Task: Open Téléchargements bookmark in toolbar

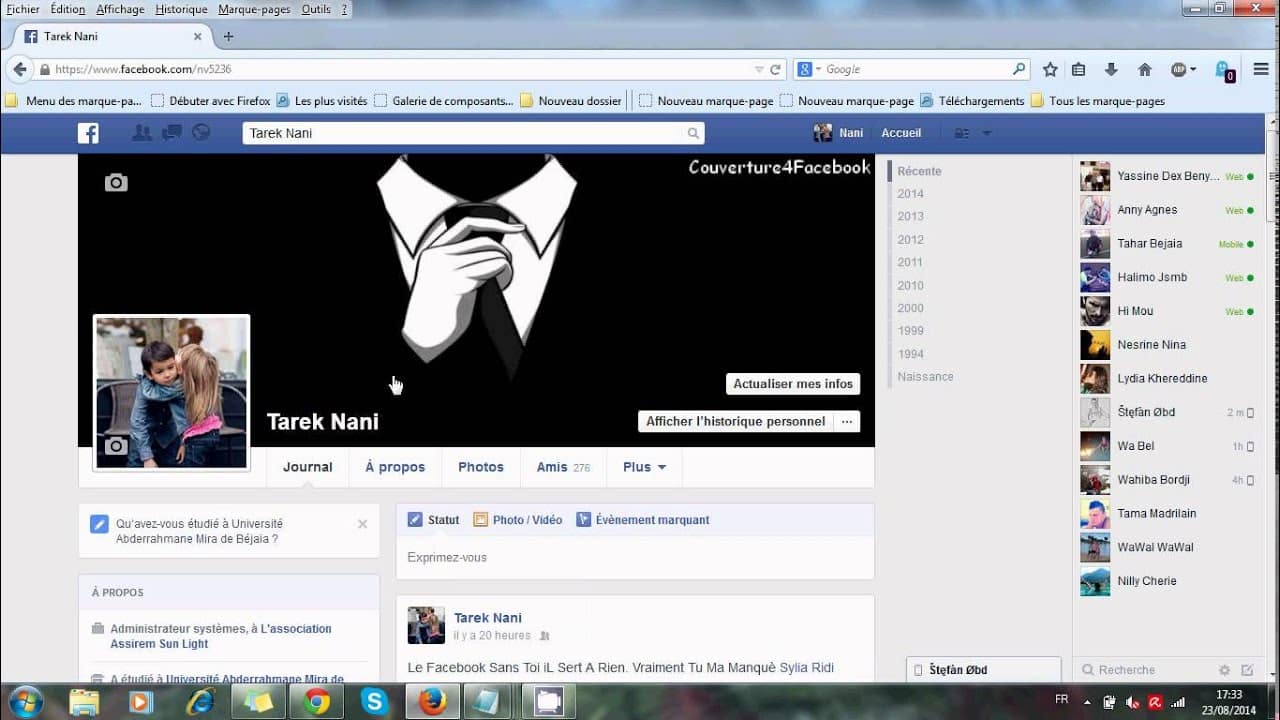Action: point(972,101)
